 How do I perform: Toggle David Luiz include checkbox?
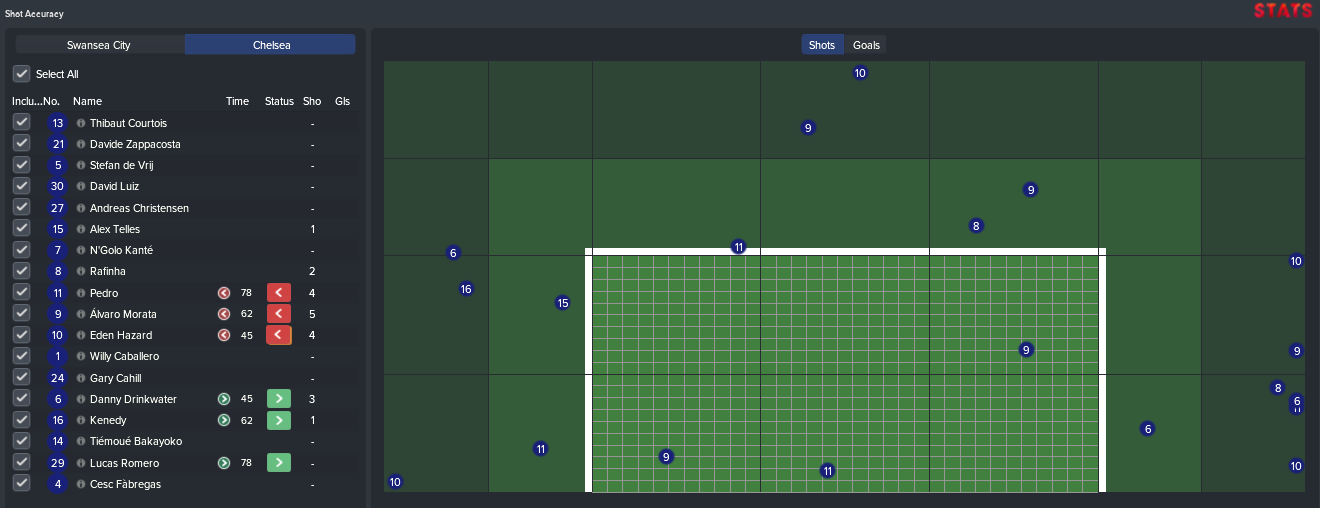point(21,186)
